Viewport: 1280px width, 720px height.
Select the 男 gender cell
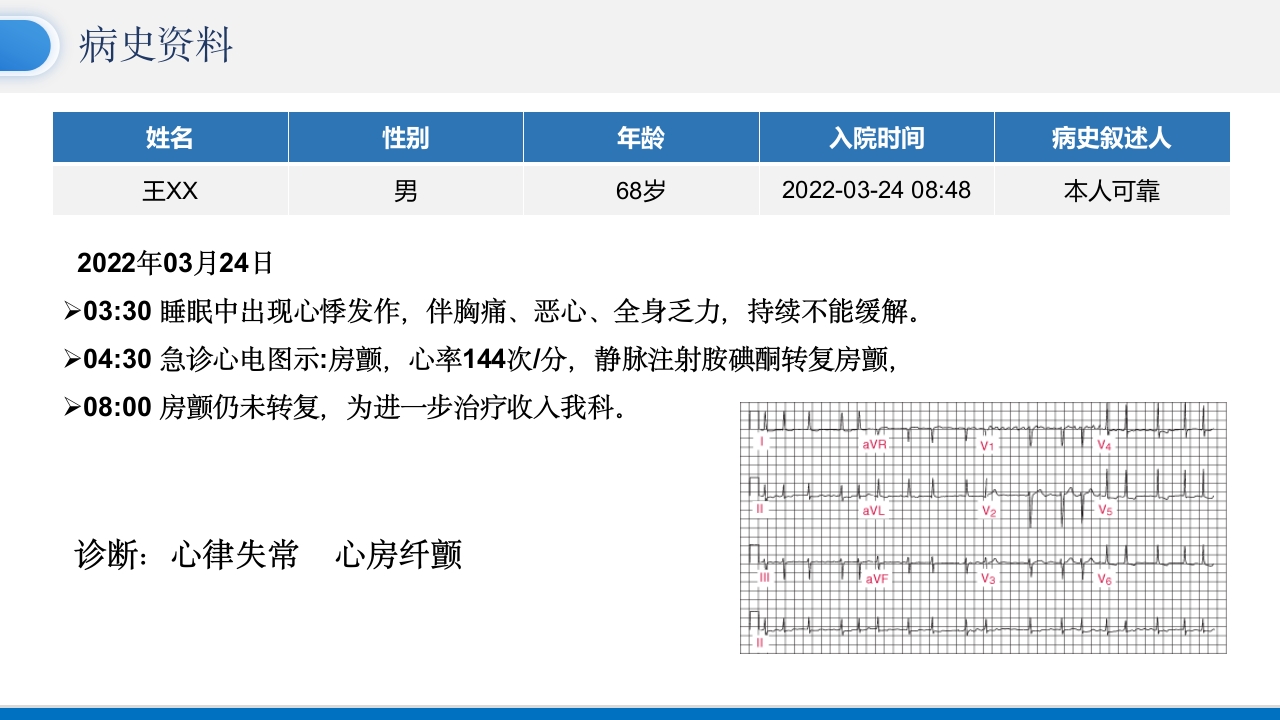[x=405, y=190]
